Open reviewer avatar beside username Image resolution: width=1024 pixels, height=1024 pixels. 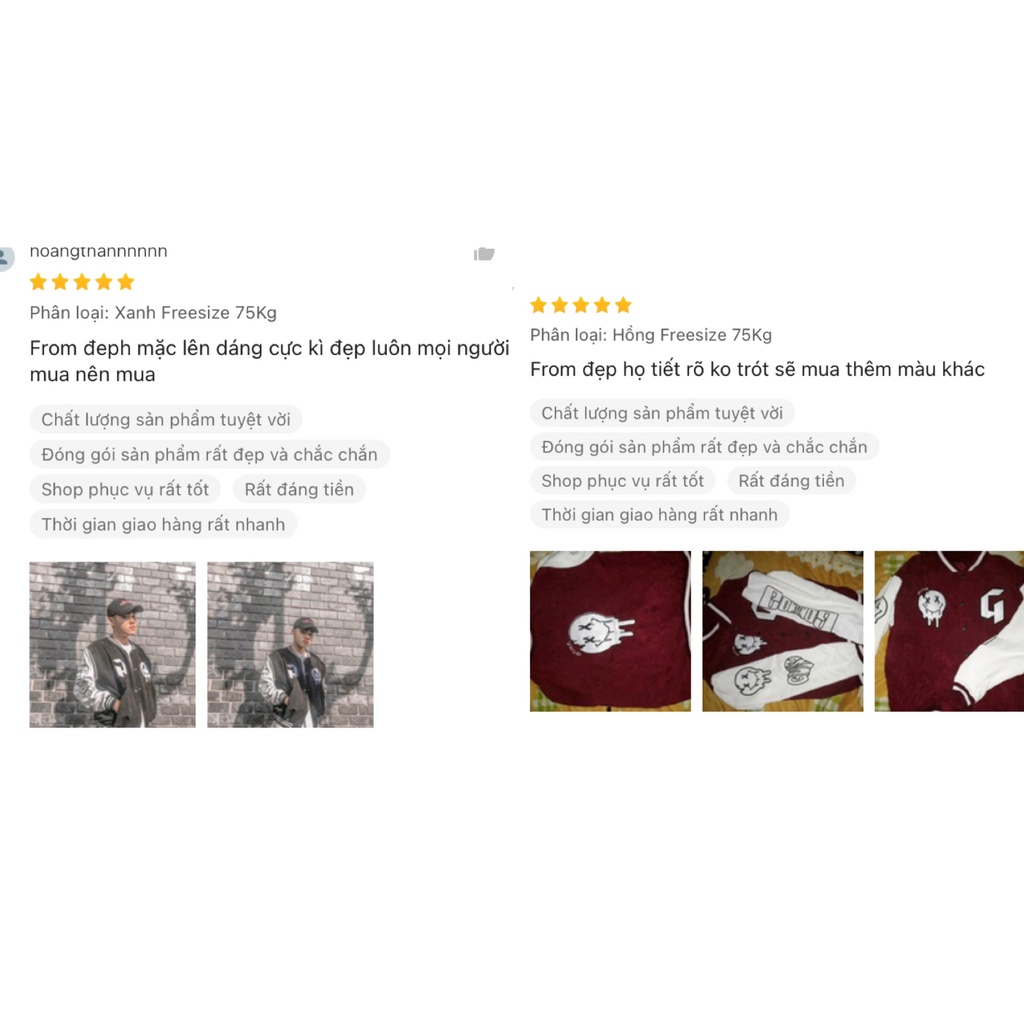[x=6, y=257]
